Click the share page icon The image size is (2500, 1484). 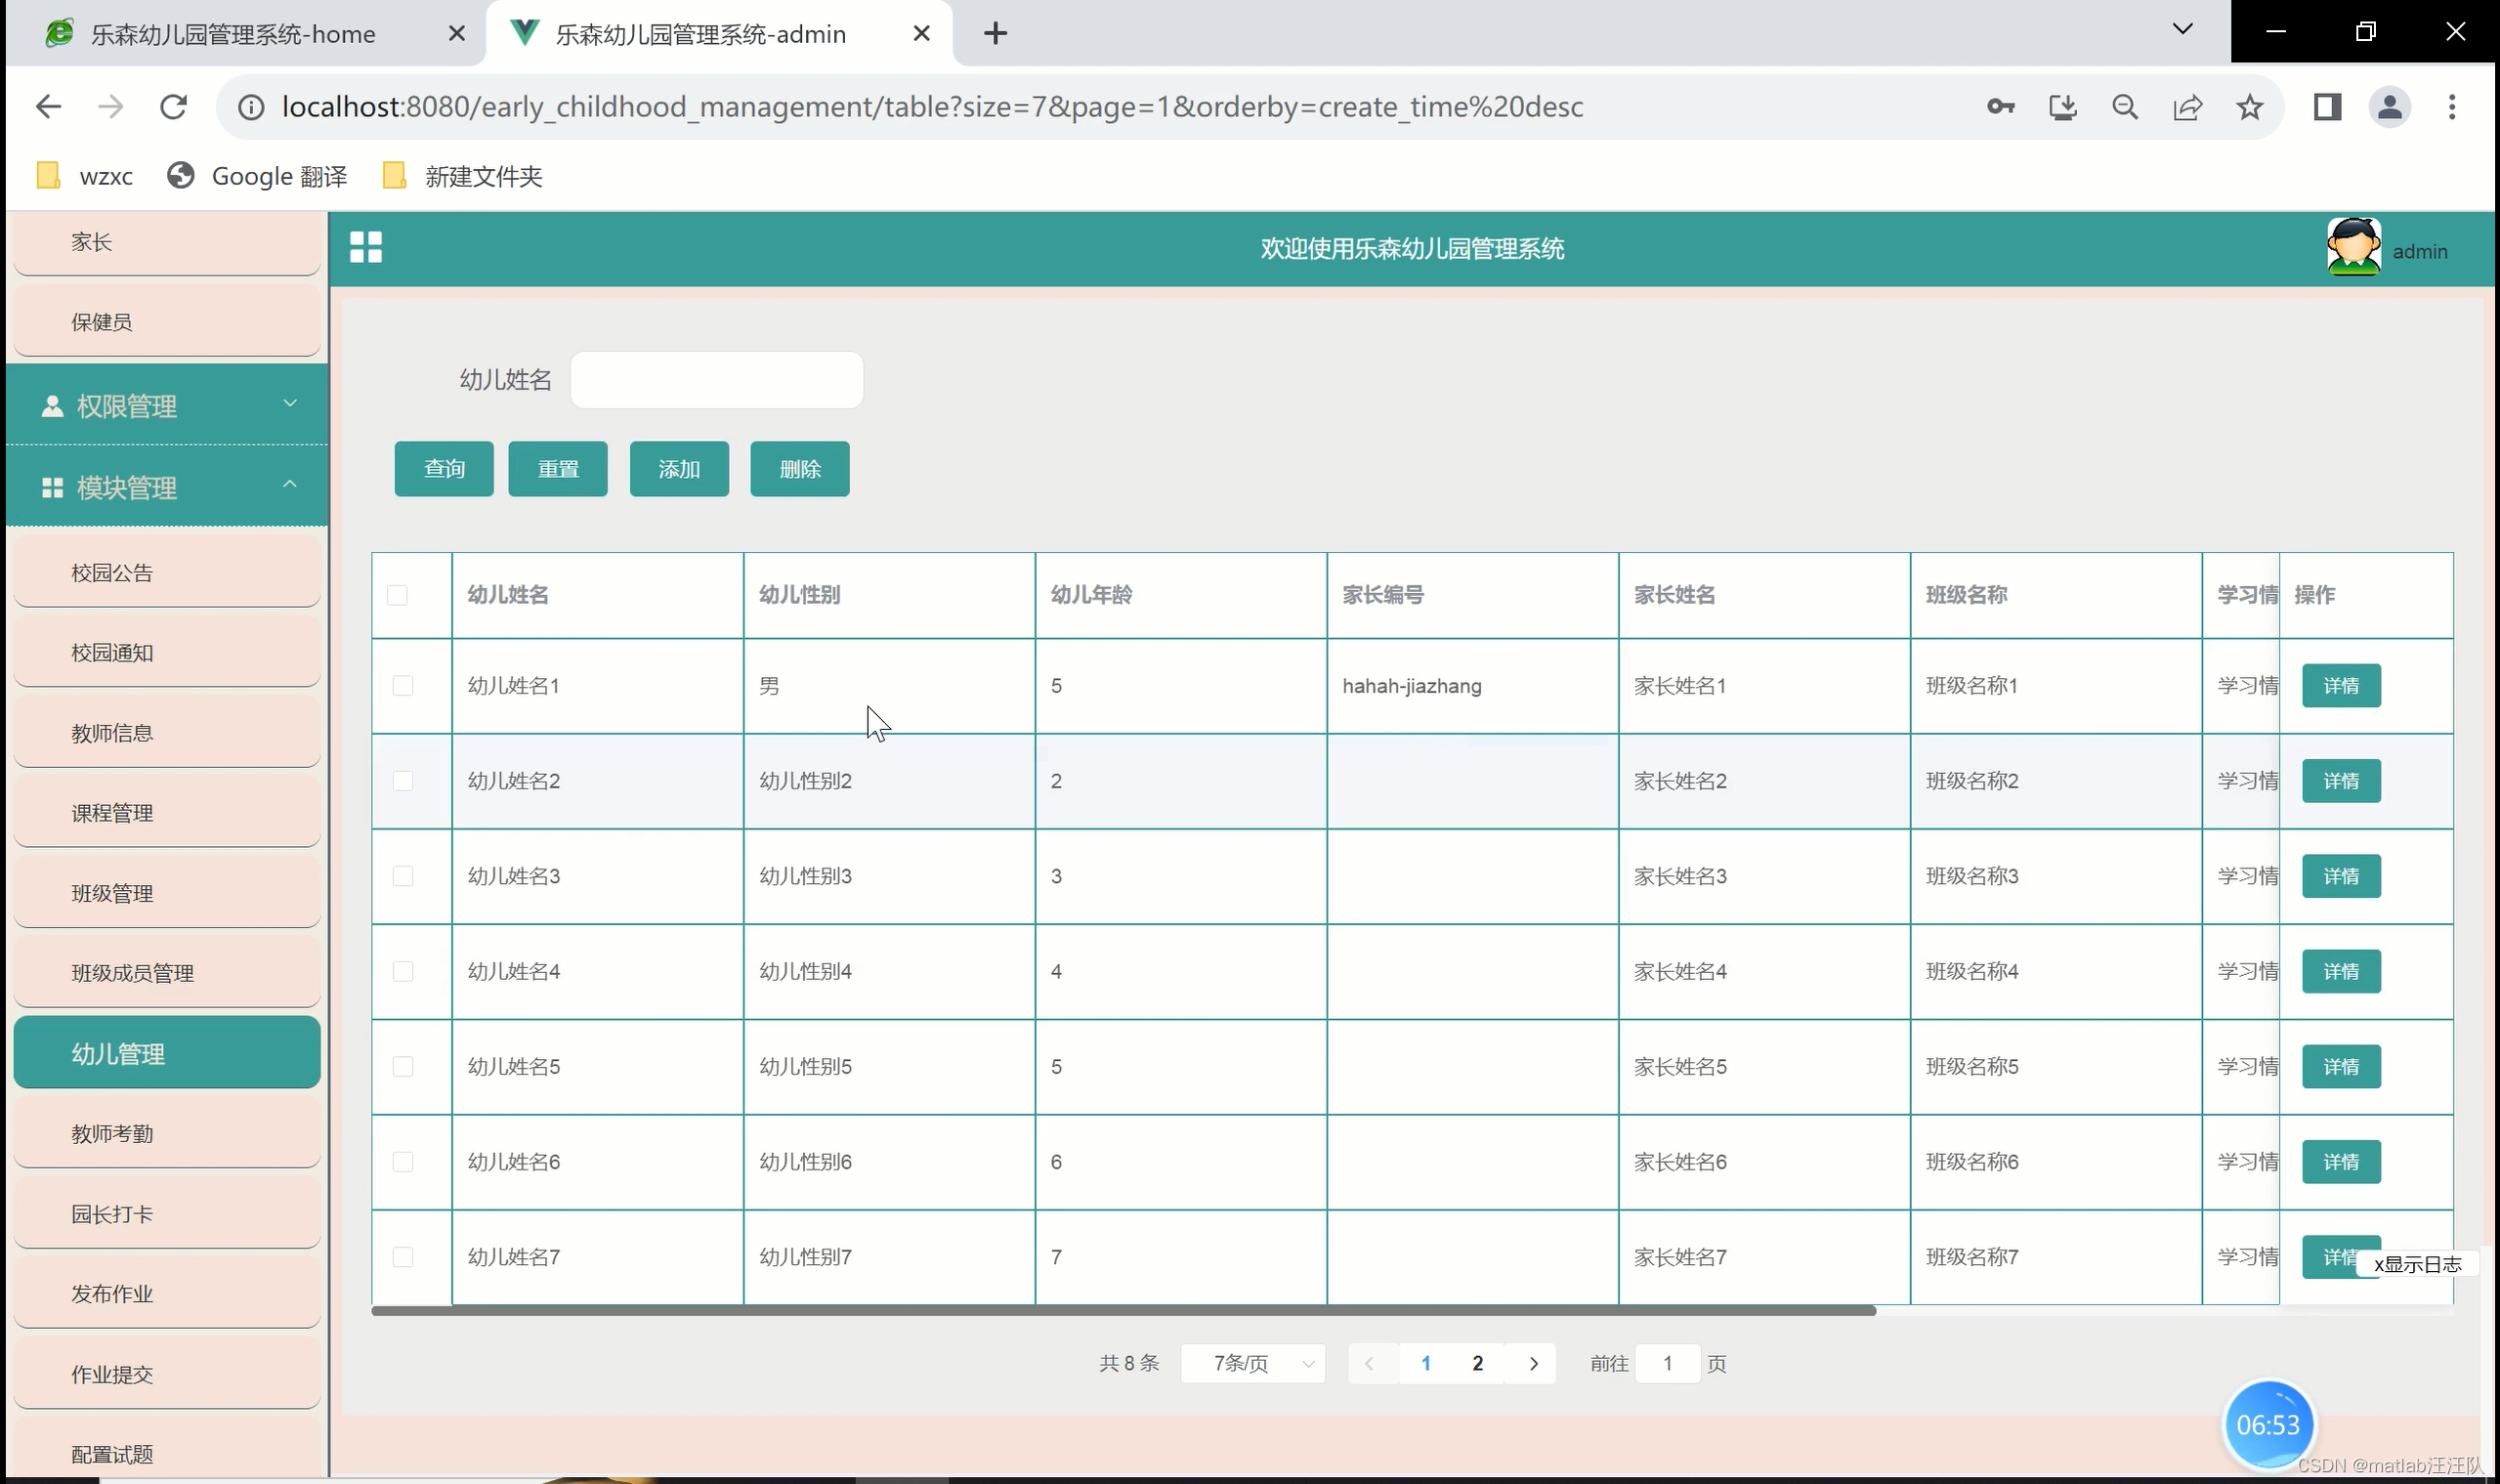2187,107
